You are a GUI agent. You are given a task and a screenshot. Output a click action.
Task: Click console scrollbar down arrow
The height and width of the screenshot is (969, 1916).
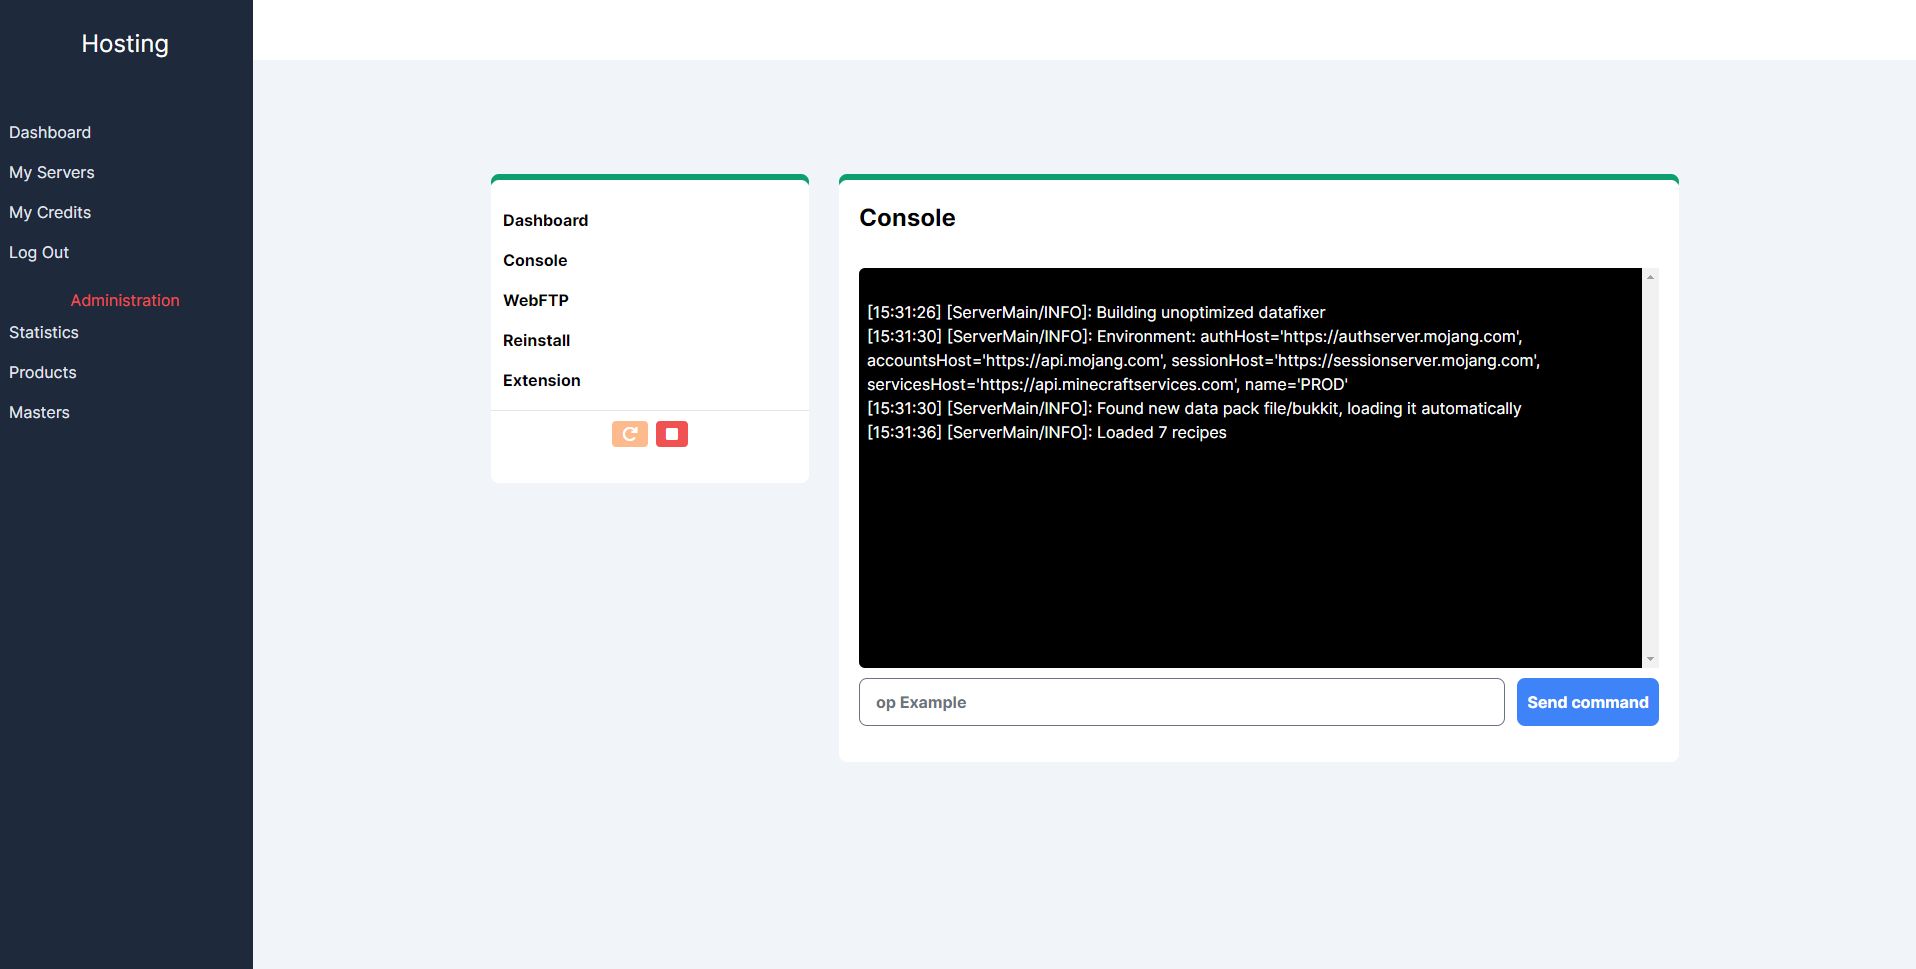click(x=1650, y=659)
